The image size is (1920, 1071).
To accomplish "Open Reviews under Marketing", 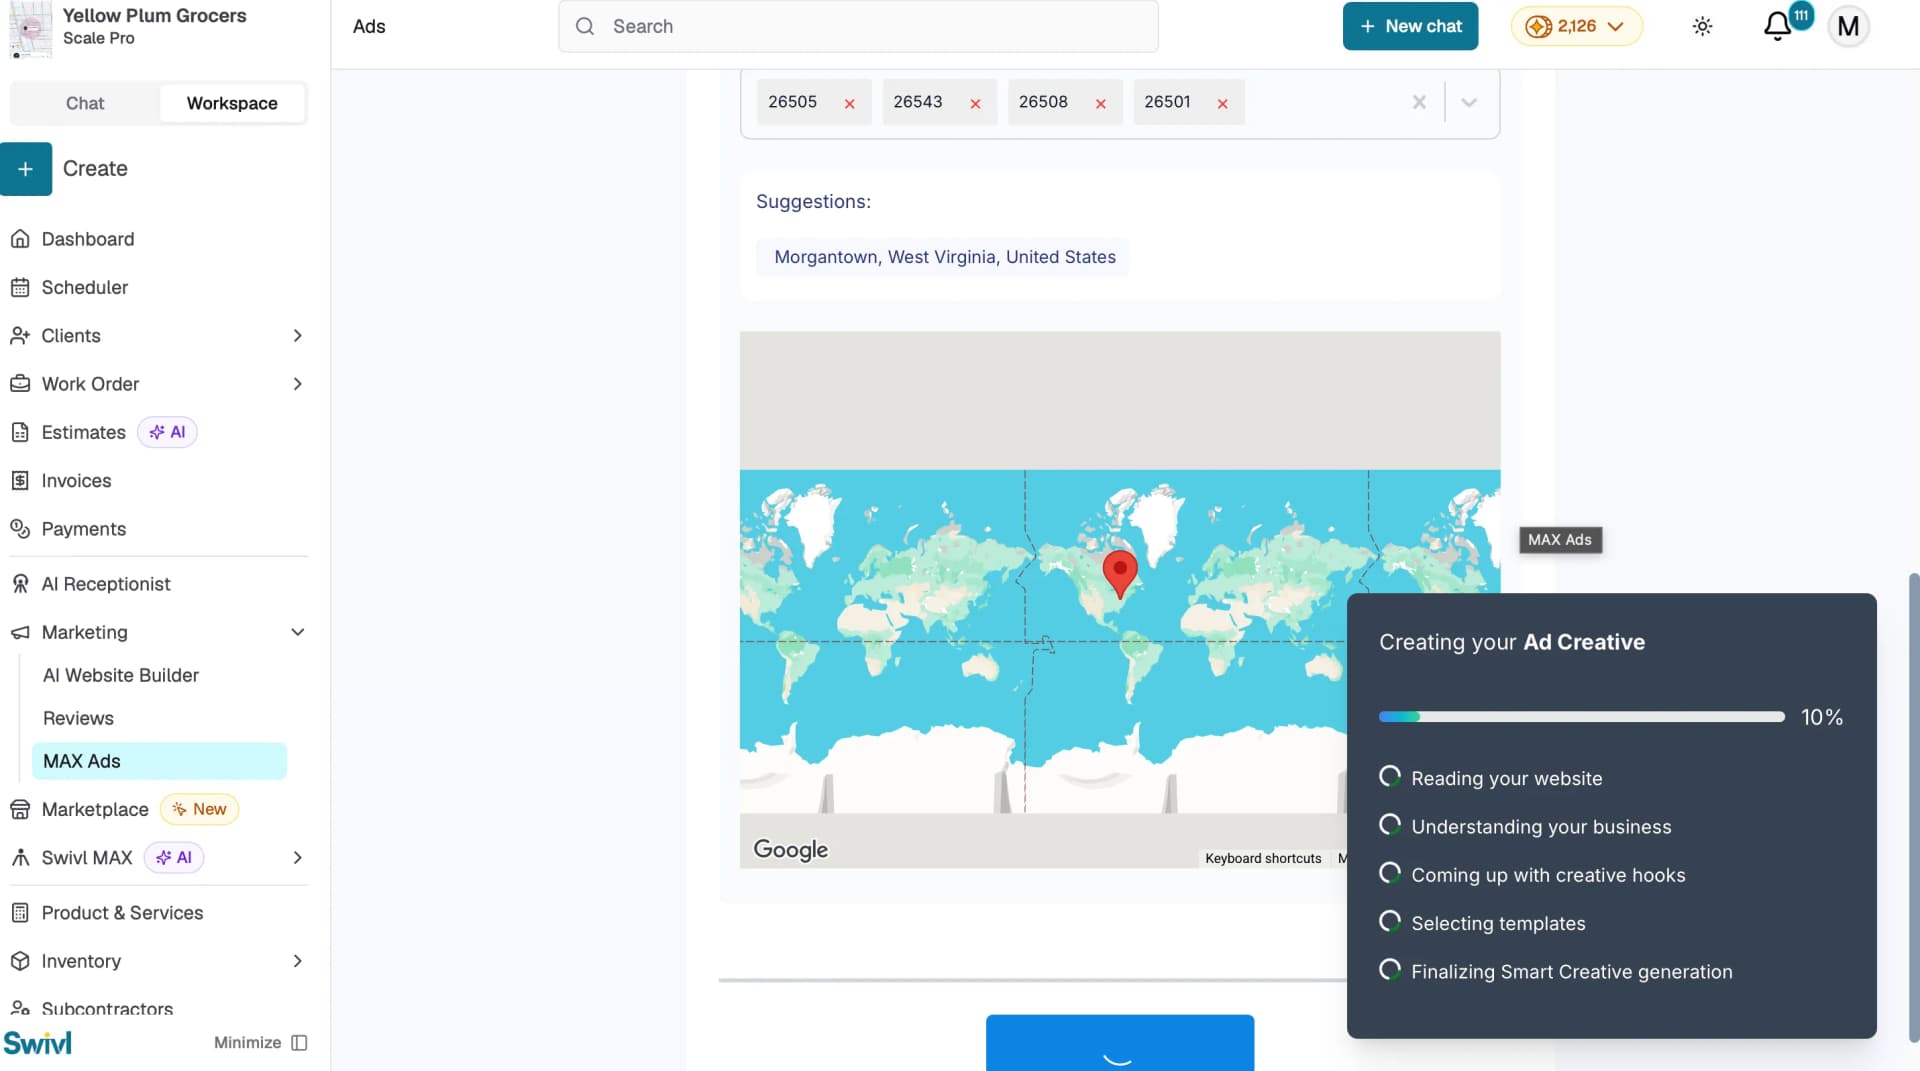I will (78, 718).
